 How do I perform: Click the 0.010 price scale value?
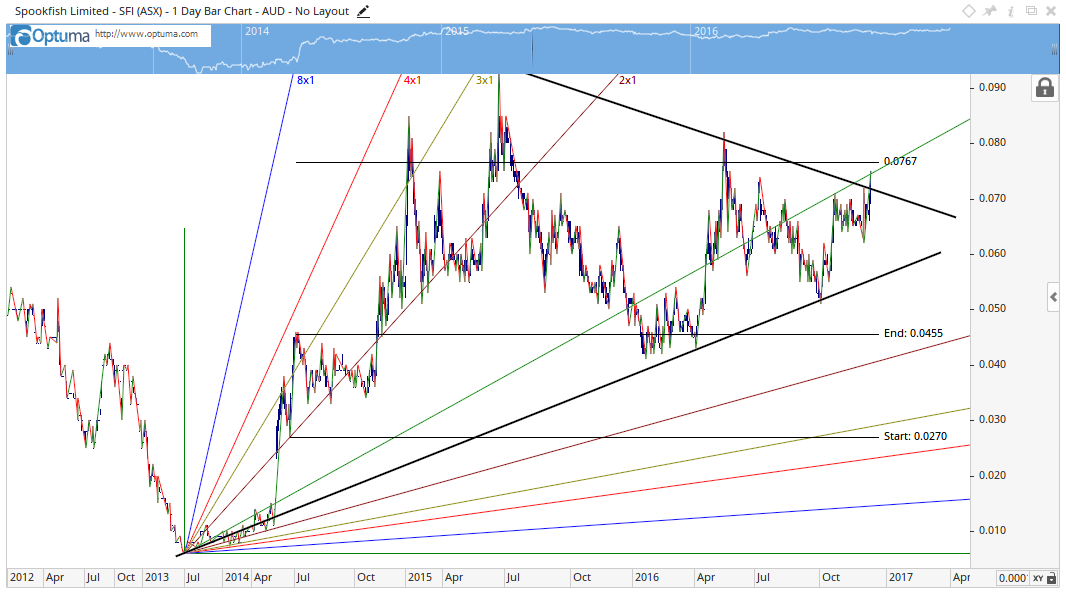click(993, 530)
